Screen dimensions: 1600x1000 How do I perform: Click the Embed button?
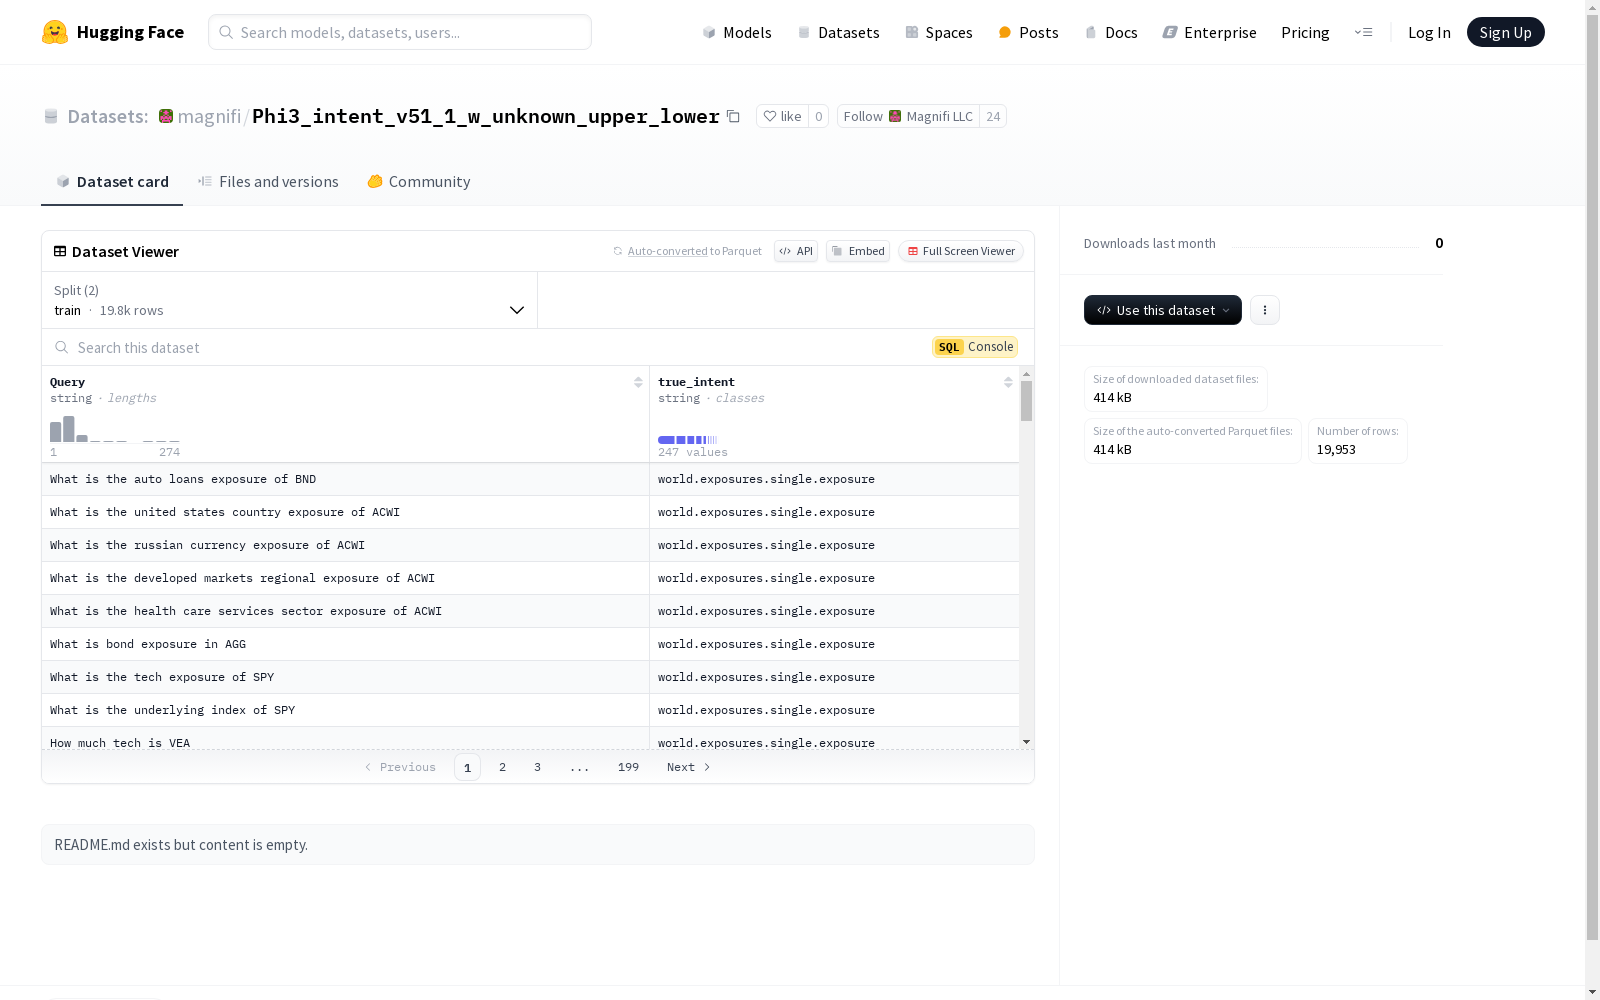(x=858, y=251)
